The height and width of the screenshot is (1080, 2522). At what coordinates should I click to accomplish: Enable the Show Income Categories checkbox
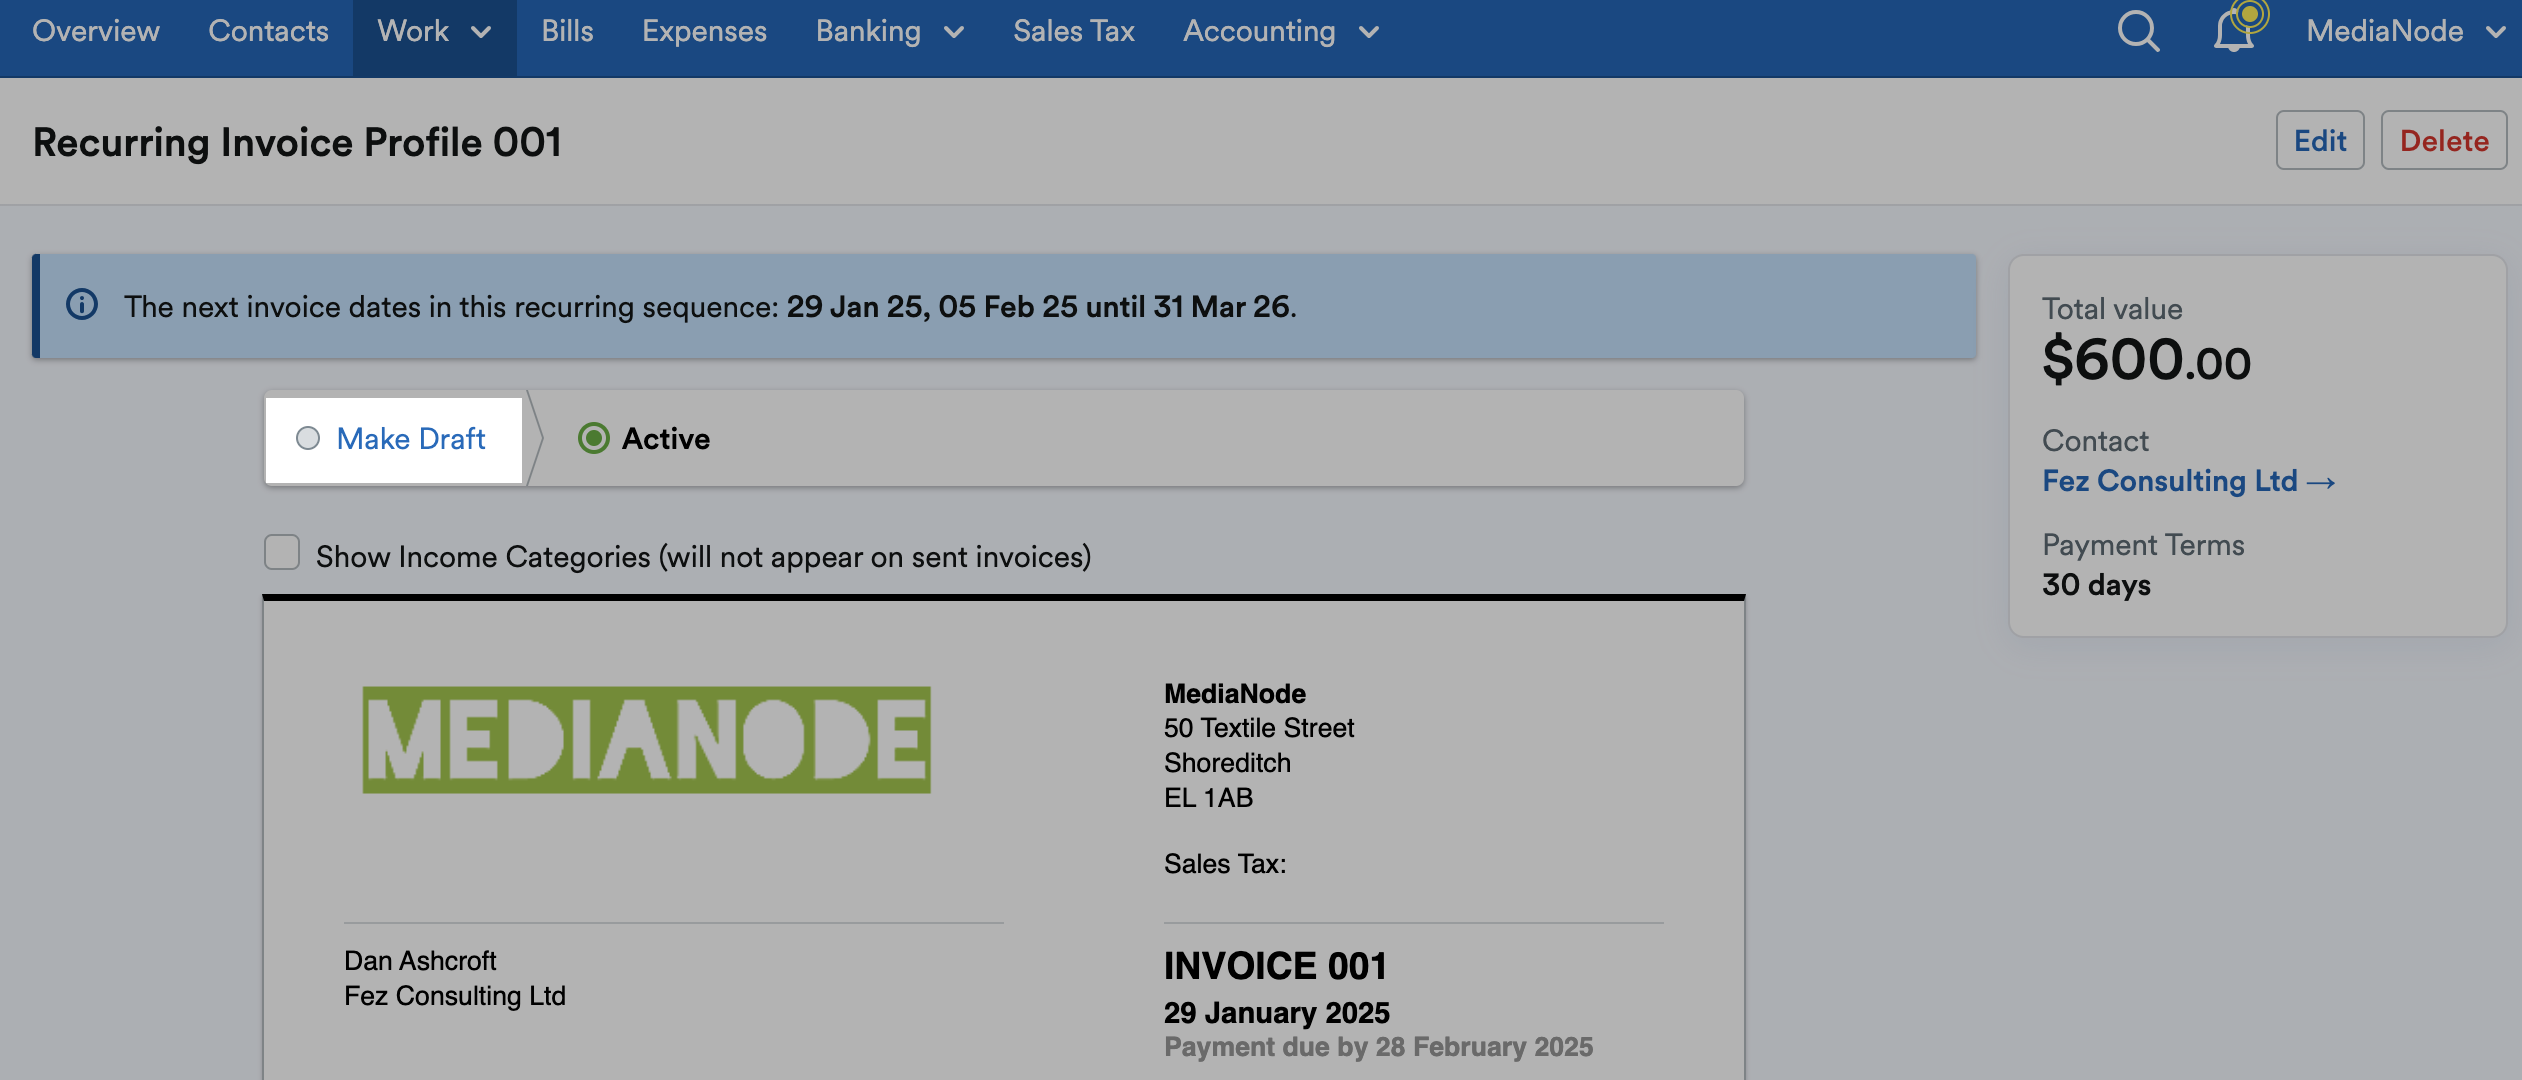(x=282, y=552)
